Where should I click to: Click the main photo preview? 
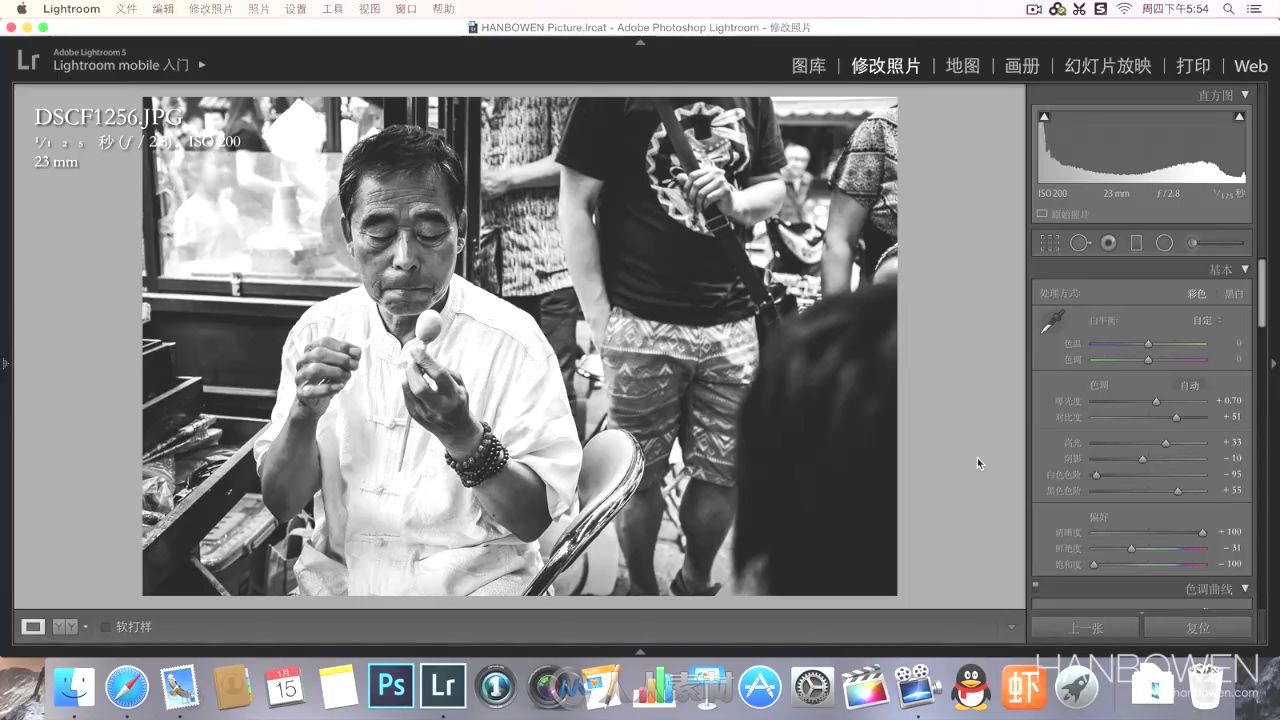point(519,346)
